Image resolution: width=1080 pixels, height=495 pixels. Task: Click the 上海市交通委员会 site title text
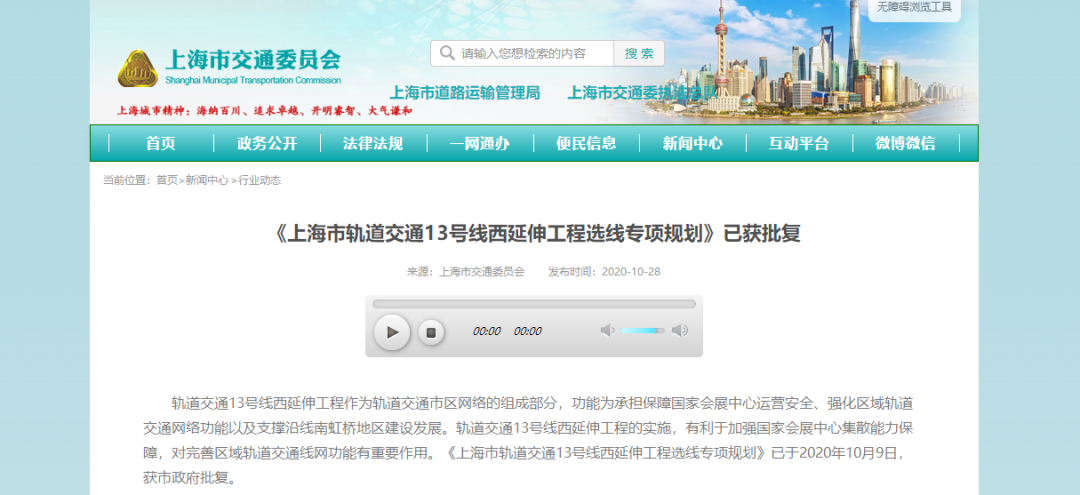tap(253, 60)
